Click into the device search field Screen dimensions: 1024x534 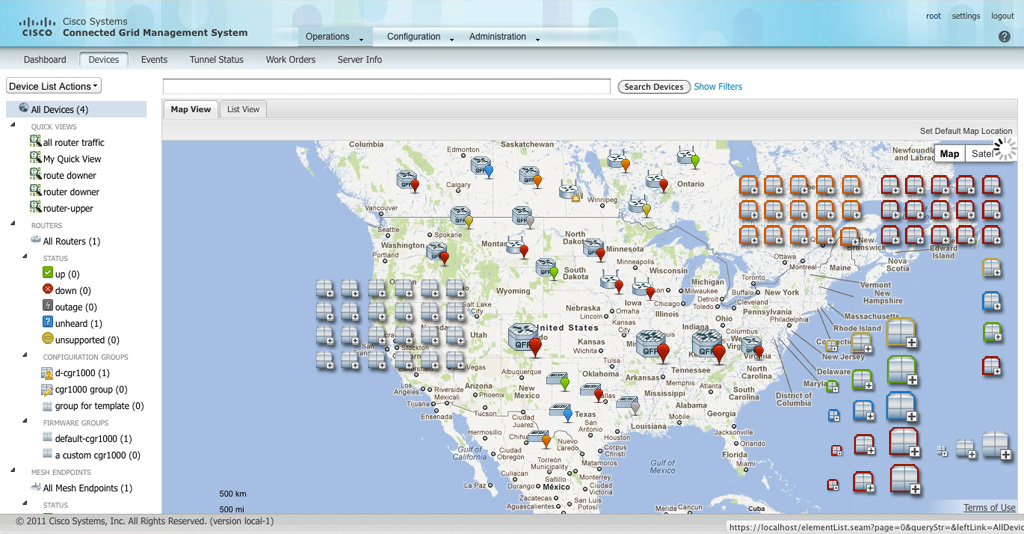coord(386,87)
